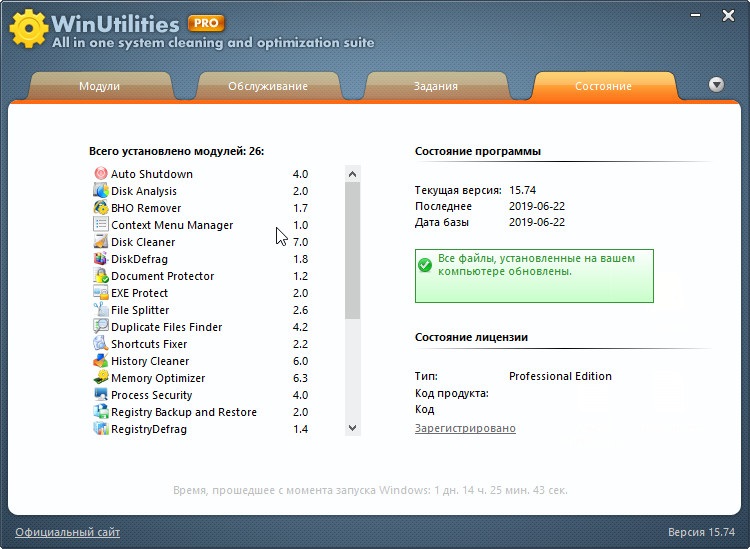
Task: Select the History Cleaner module name
Action: click(x=150, y=361)
